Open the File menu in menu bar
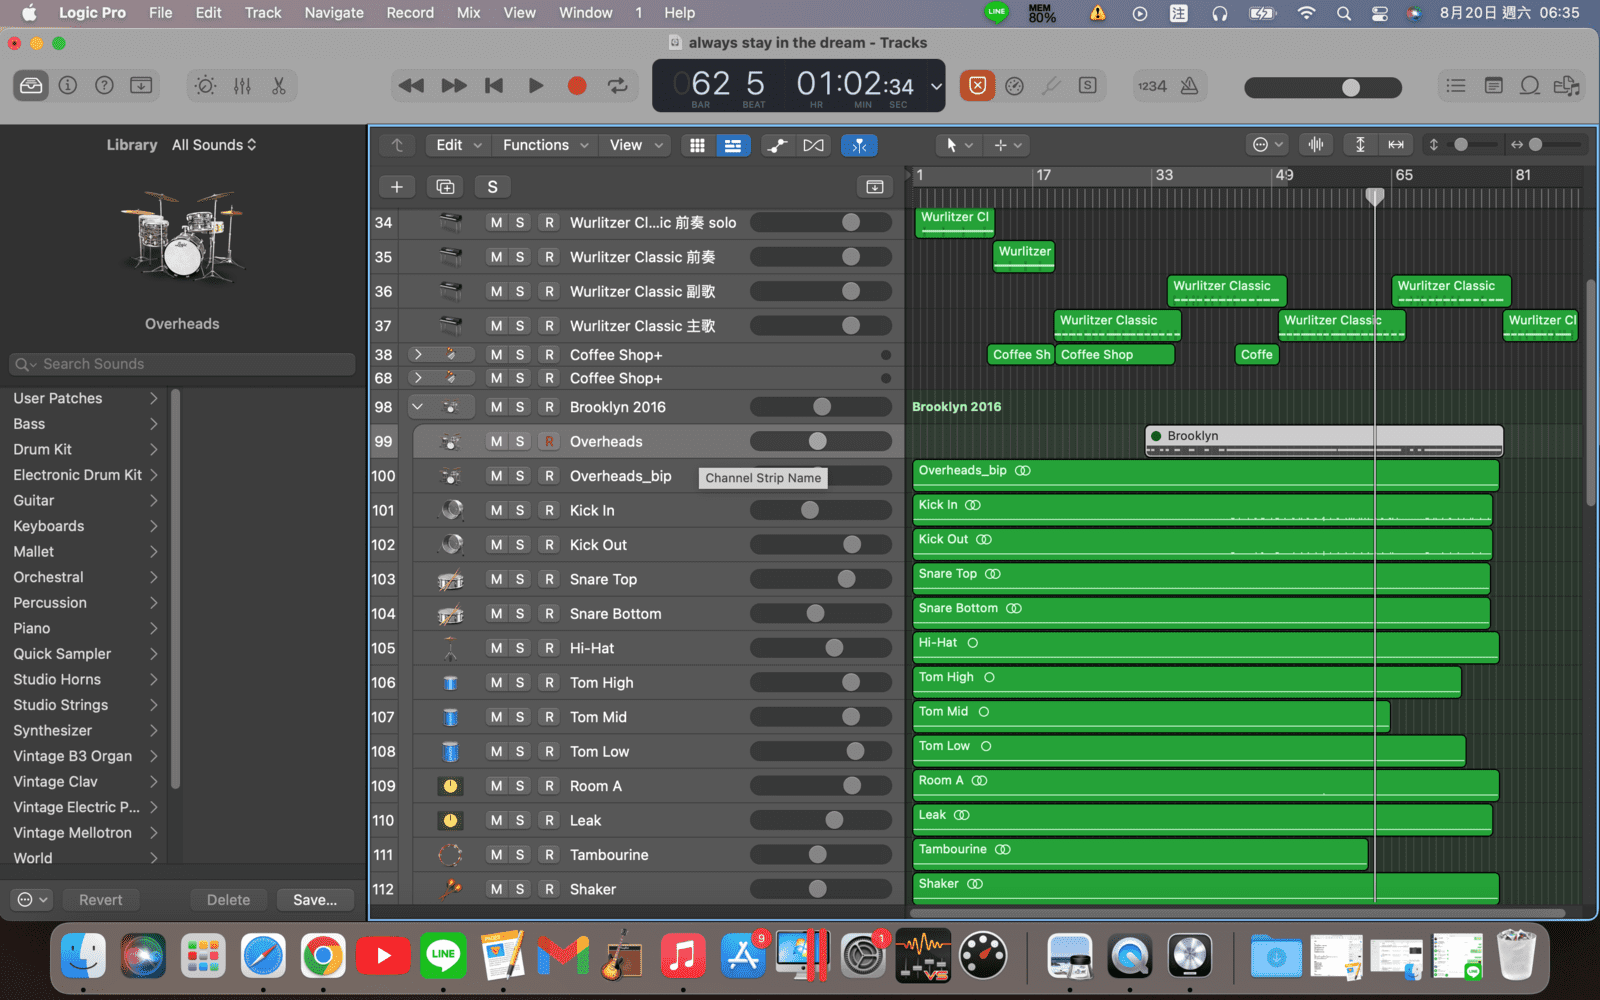 pos(160,13)
